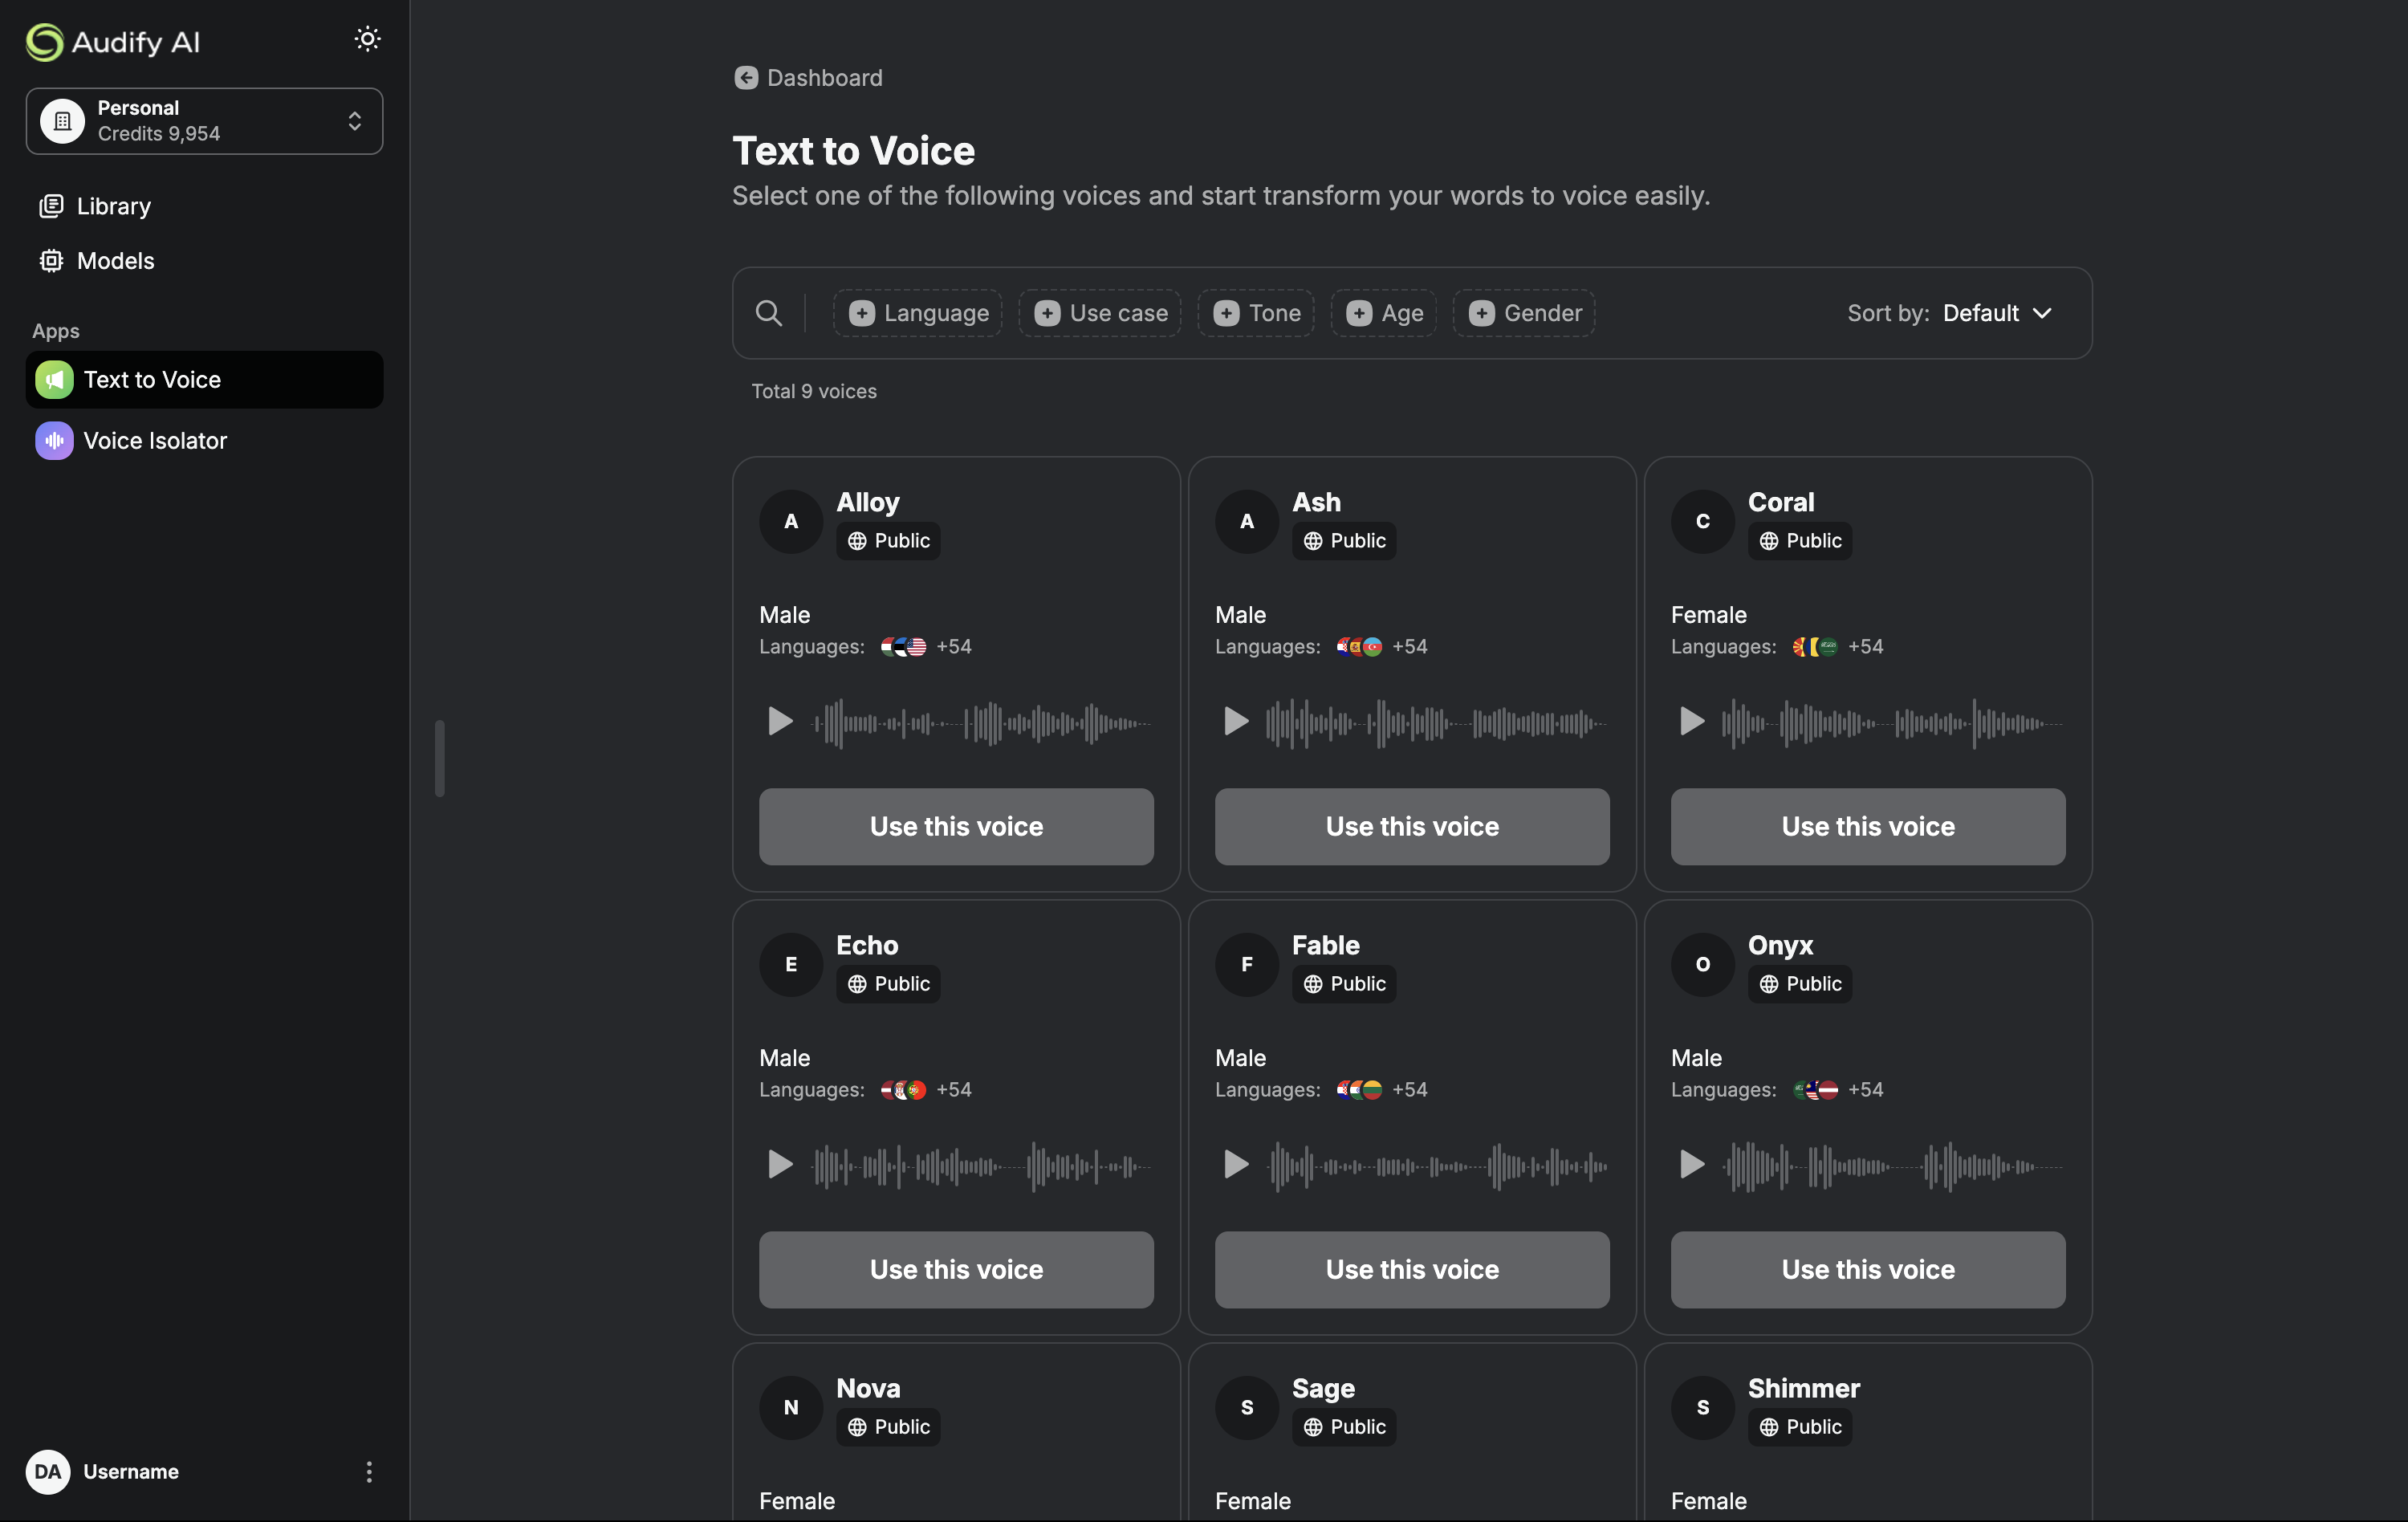This screenshot has width=2408, height=1522.
Task: Click the search magnifier in filter bar
Action: click(769, 313)
